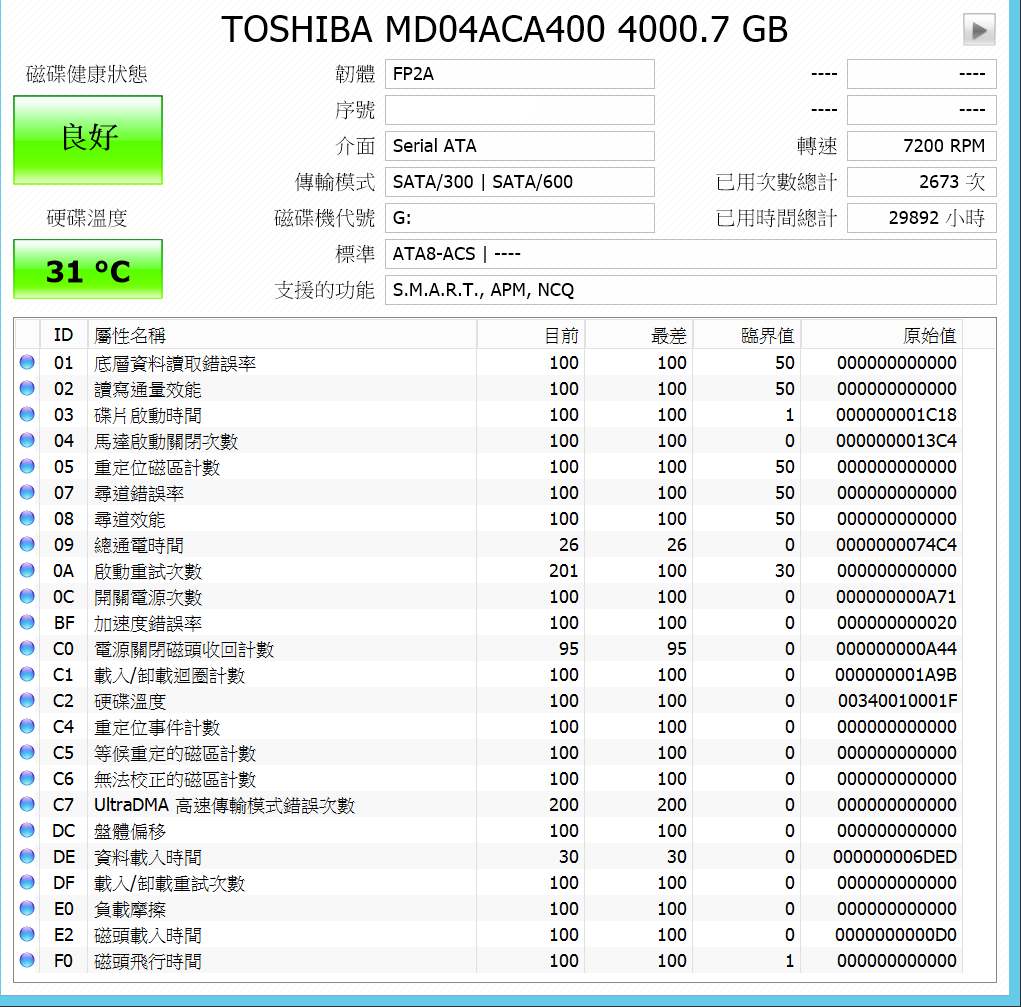Click the blue status dot for ID DC
Image resolution: width=1021 pixels, height=1007 pixels.
[x=27, y=830]
